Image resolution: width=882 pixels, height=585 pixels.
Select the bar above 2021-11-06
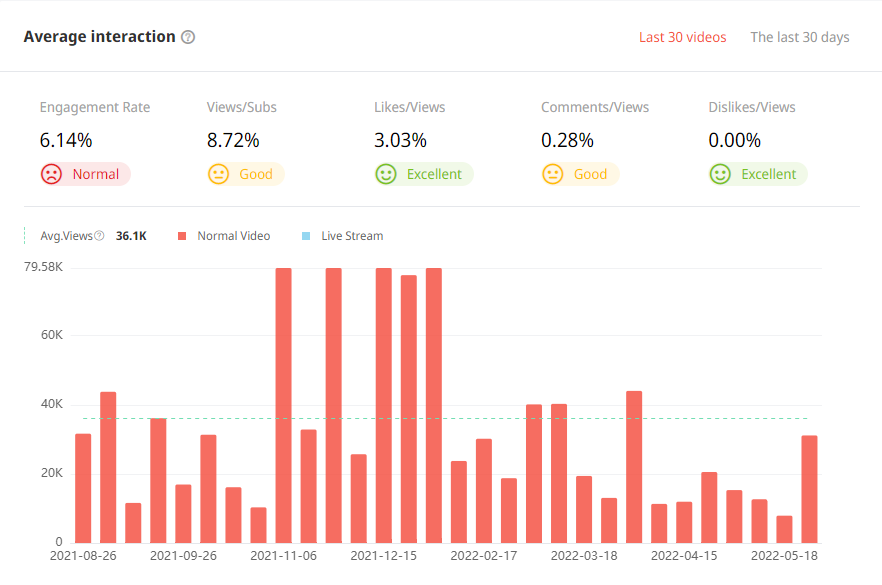tap(283, 405)
